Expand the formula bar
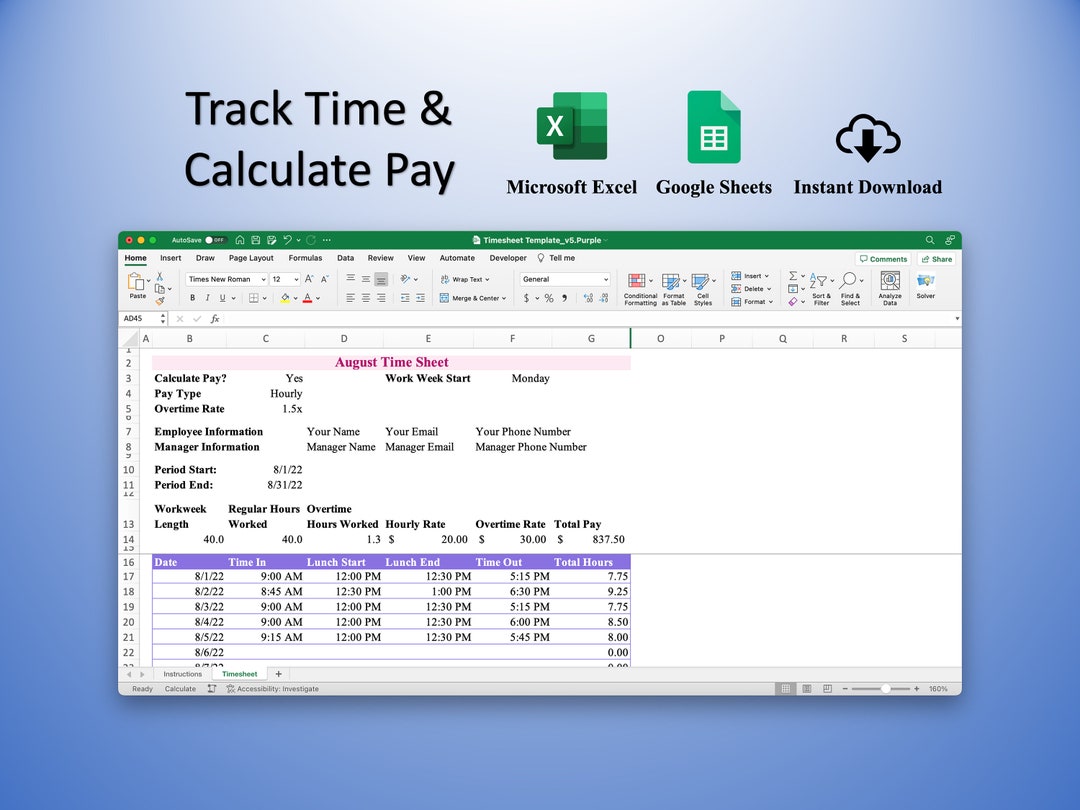This screenshot has height=810, width=1080. tap(957, 318)
